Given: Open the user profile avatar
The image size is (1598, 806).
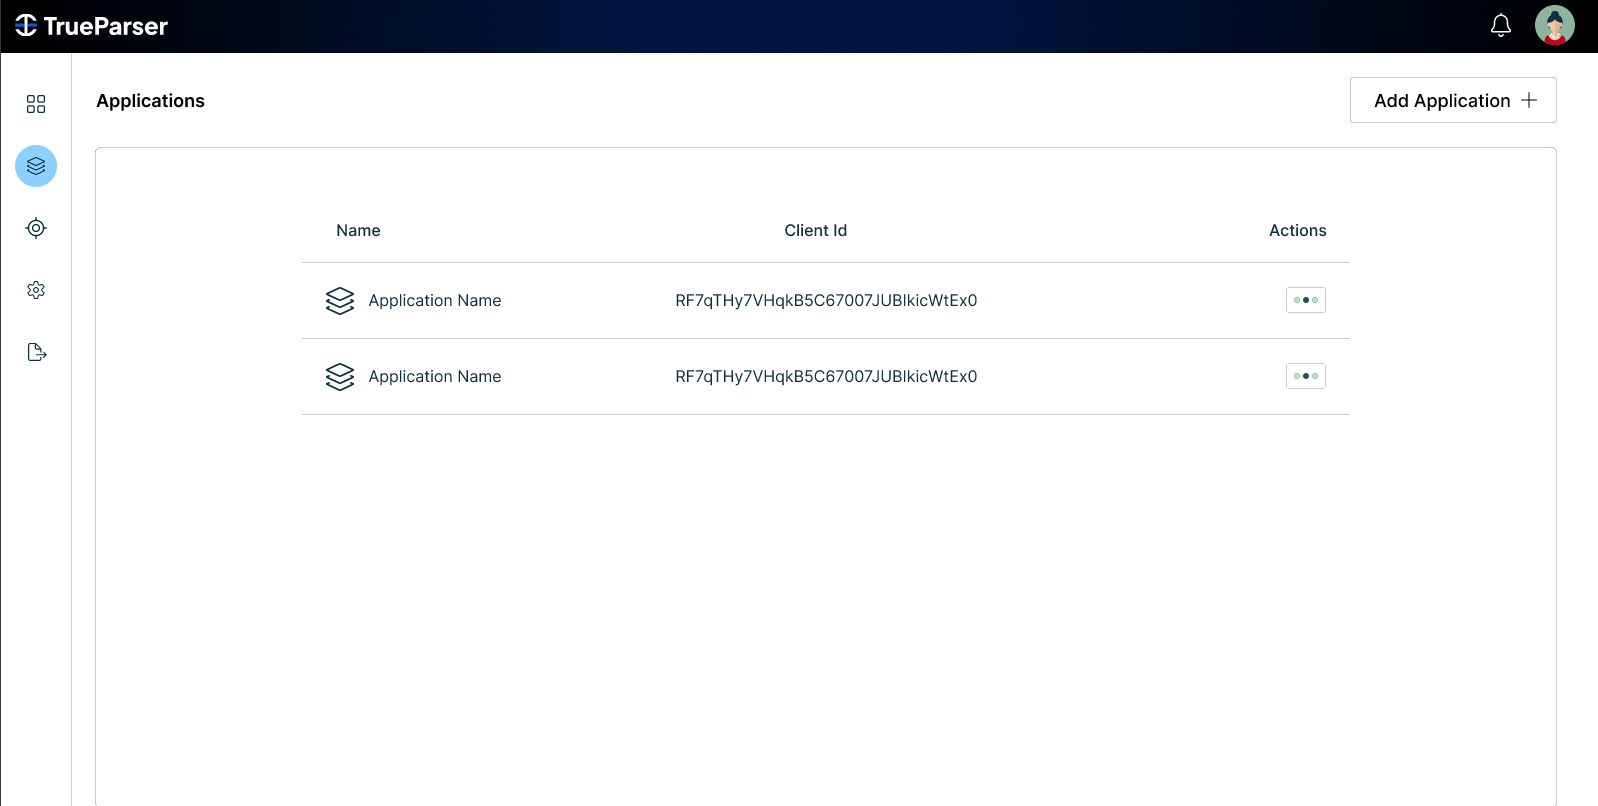Looking at the screenshot, I should [x=1554, y=26].
